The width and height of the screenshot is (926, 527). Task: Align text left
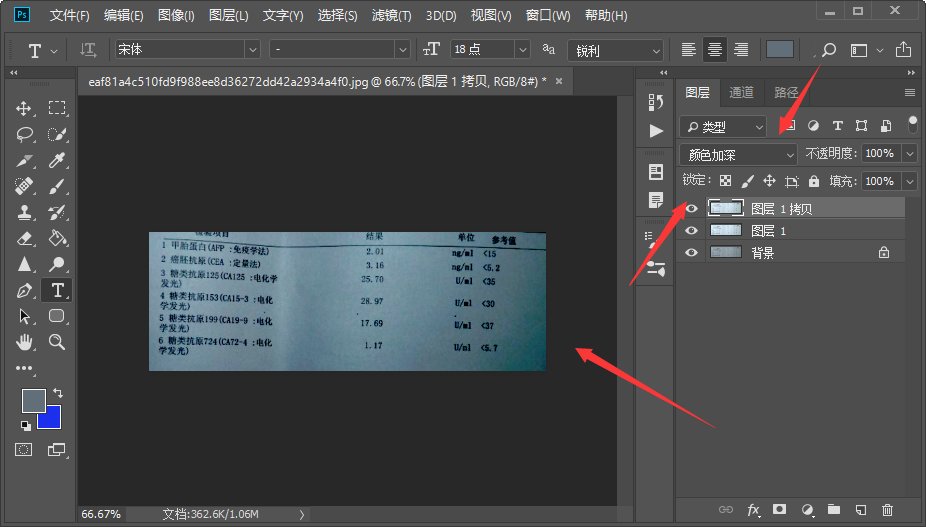click(x=688, y=50)
